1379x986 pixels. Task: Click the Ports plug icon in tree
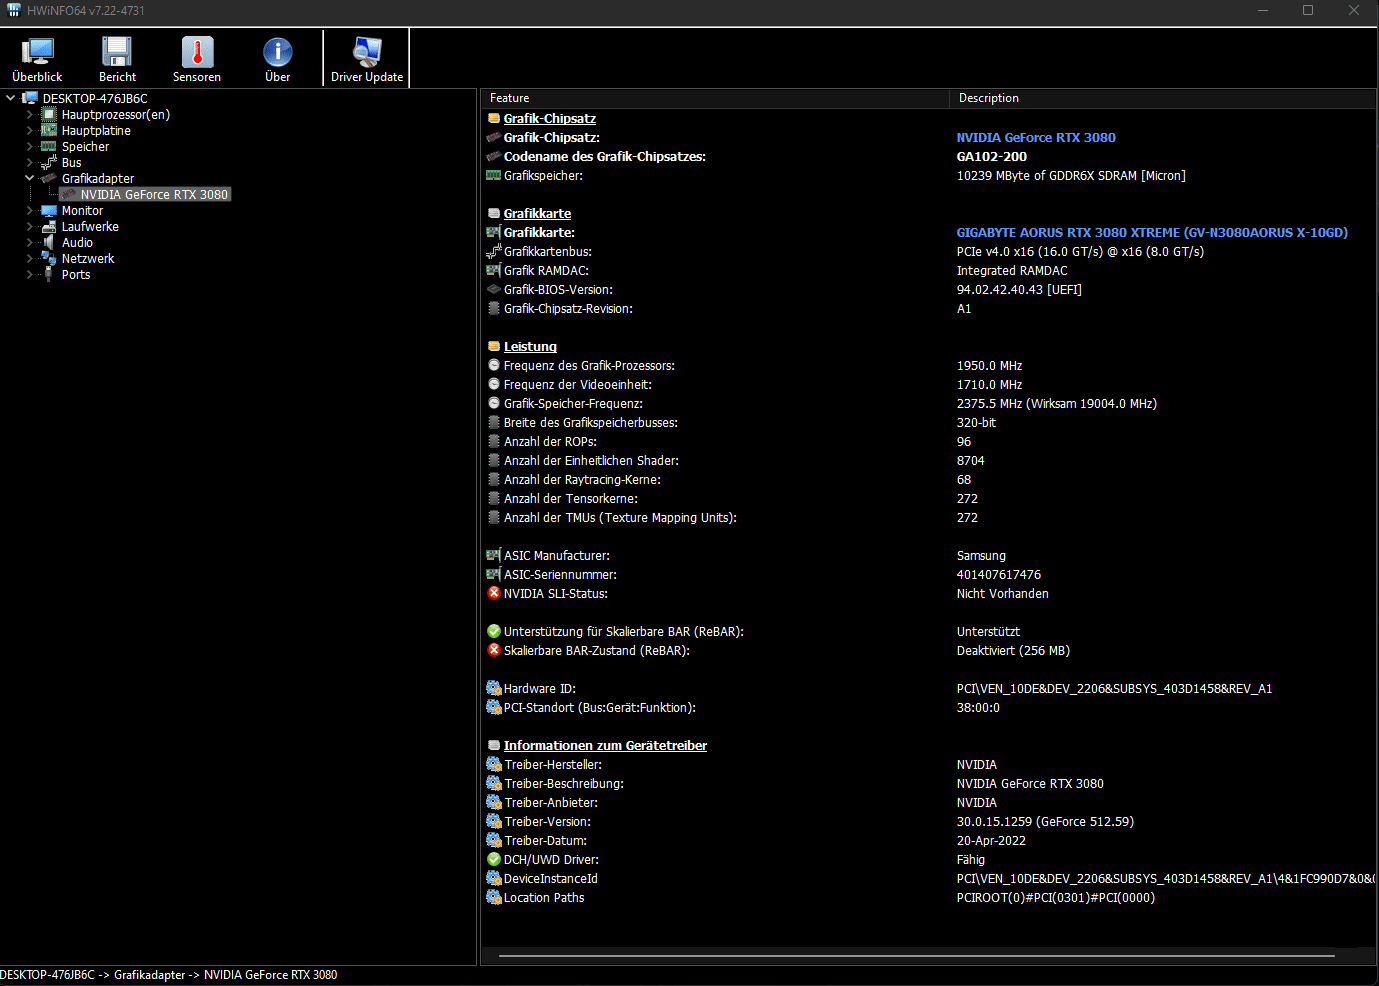(48, 275)
